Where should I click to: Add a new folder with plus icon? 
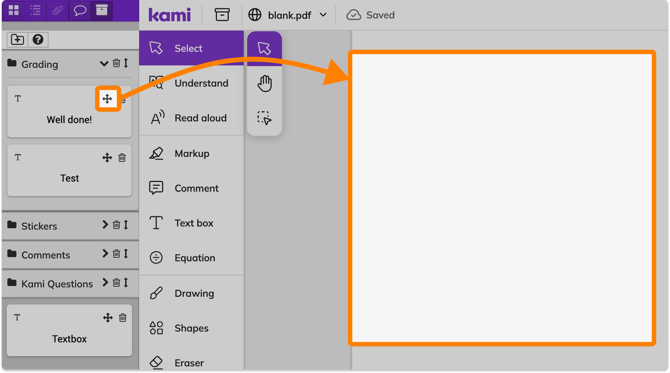pos(18,40)
